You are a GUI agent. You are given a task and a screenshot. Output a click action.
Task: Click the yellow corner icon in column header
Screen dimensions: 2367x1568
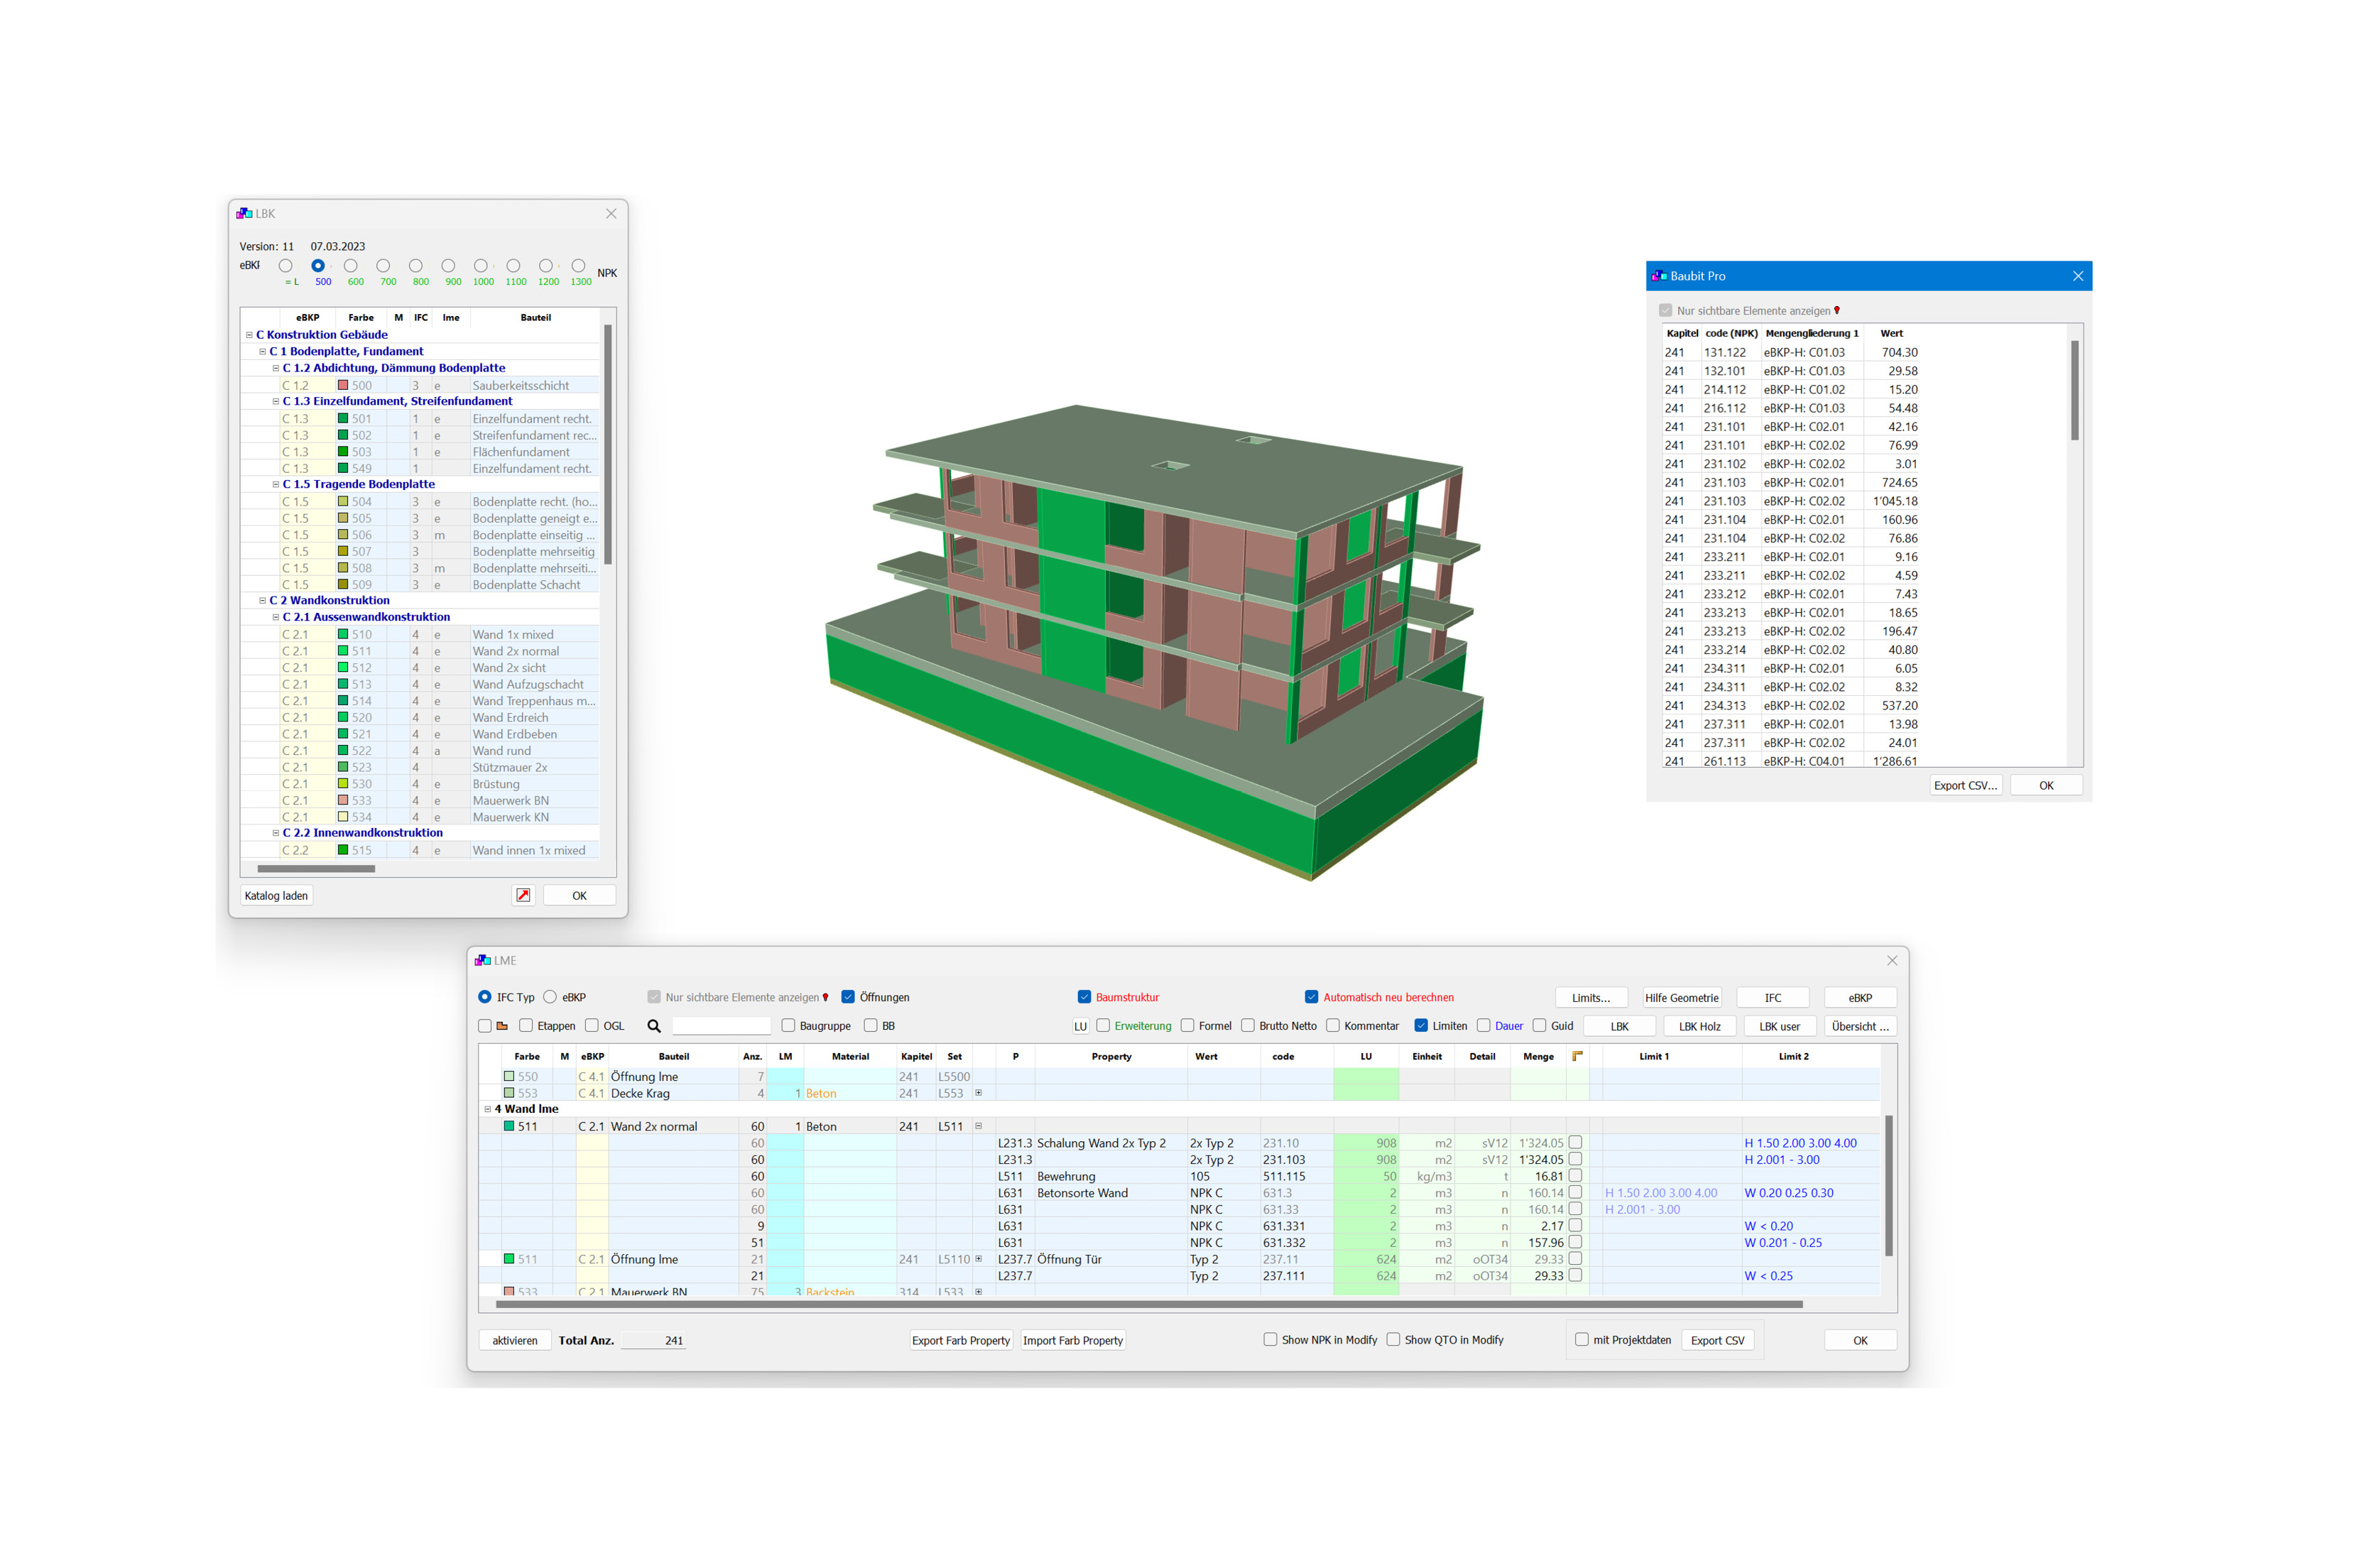[1577, 1056]
